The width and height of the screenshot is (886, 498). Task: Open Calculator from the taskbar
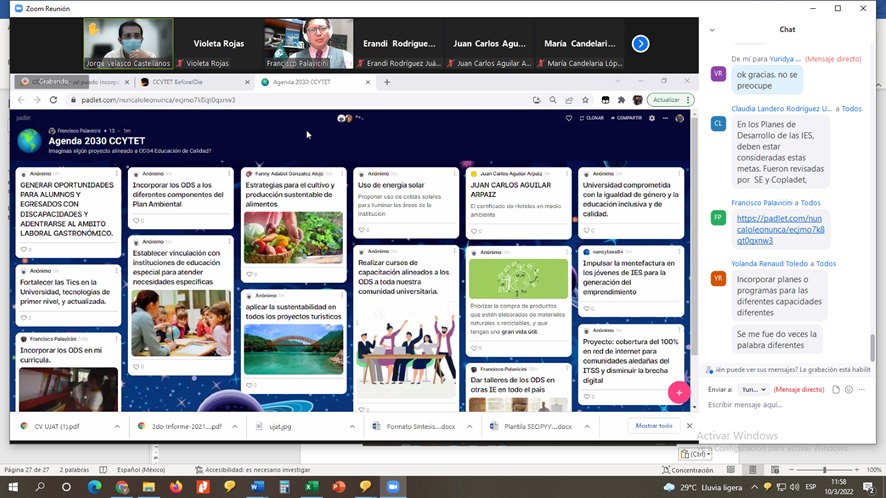tap(284, 487)
